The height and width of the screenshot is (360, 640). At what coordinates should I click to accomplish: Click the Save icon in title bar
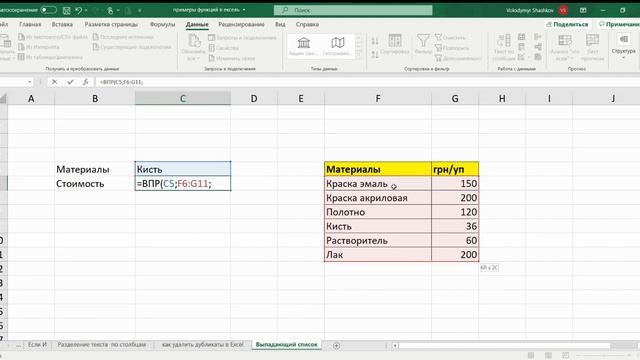click(67, 10)
